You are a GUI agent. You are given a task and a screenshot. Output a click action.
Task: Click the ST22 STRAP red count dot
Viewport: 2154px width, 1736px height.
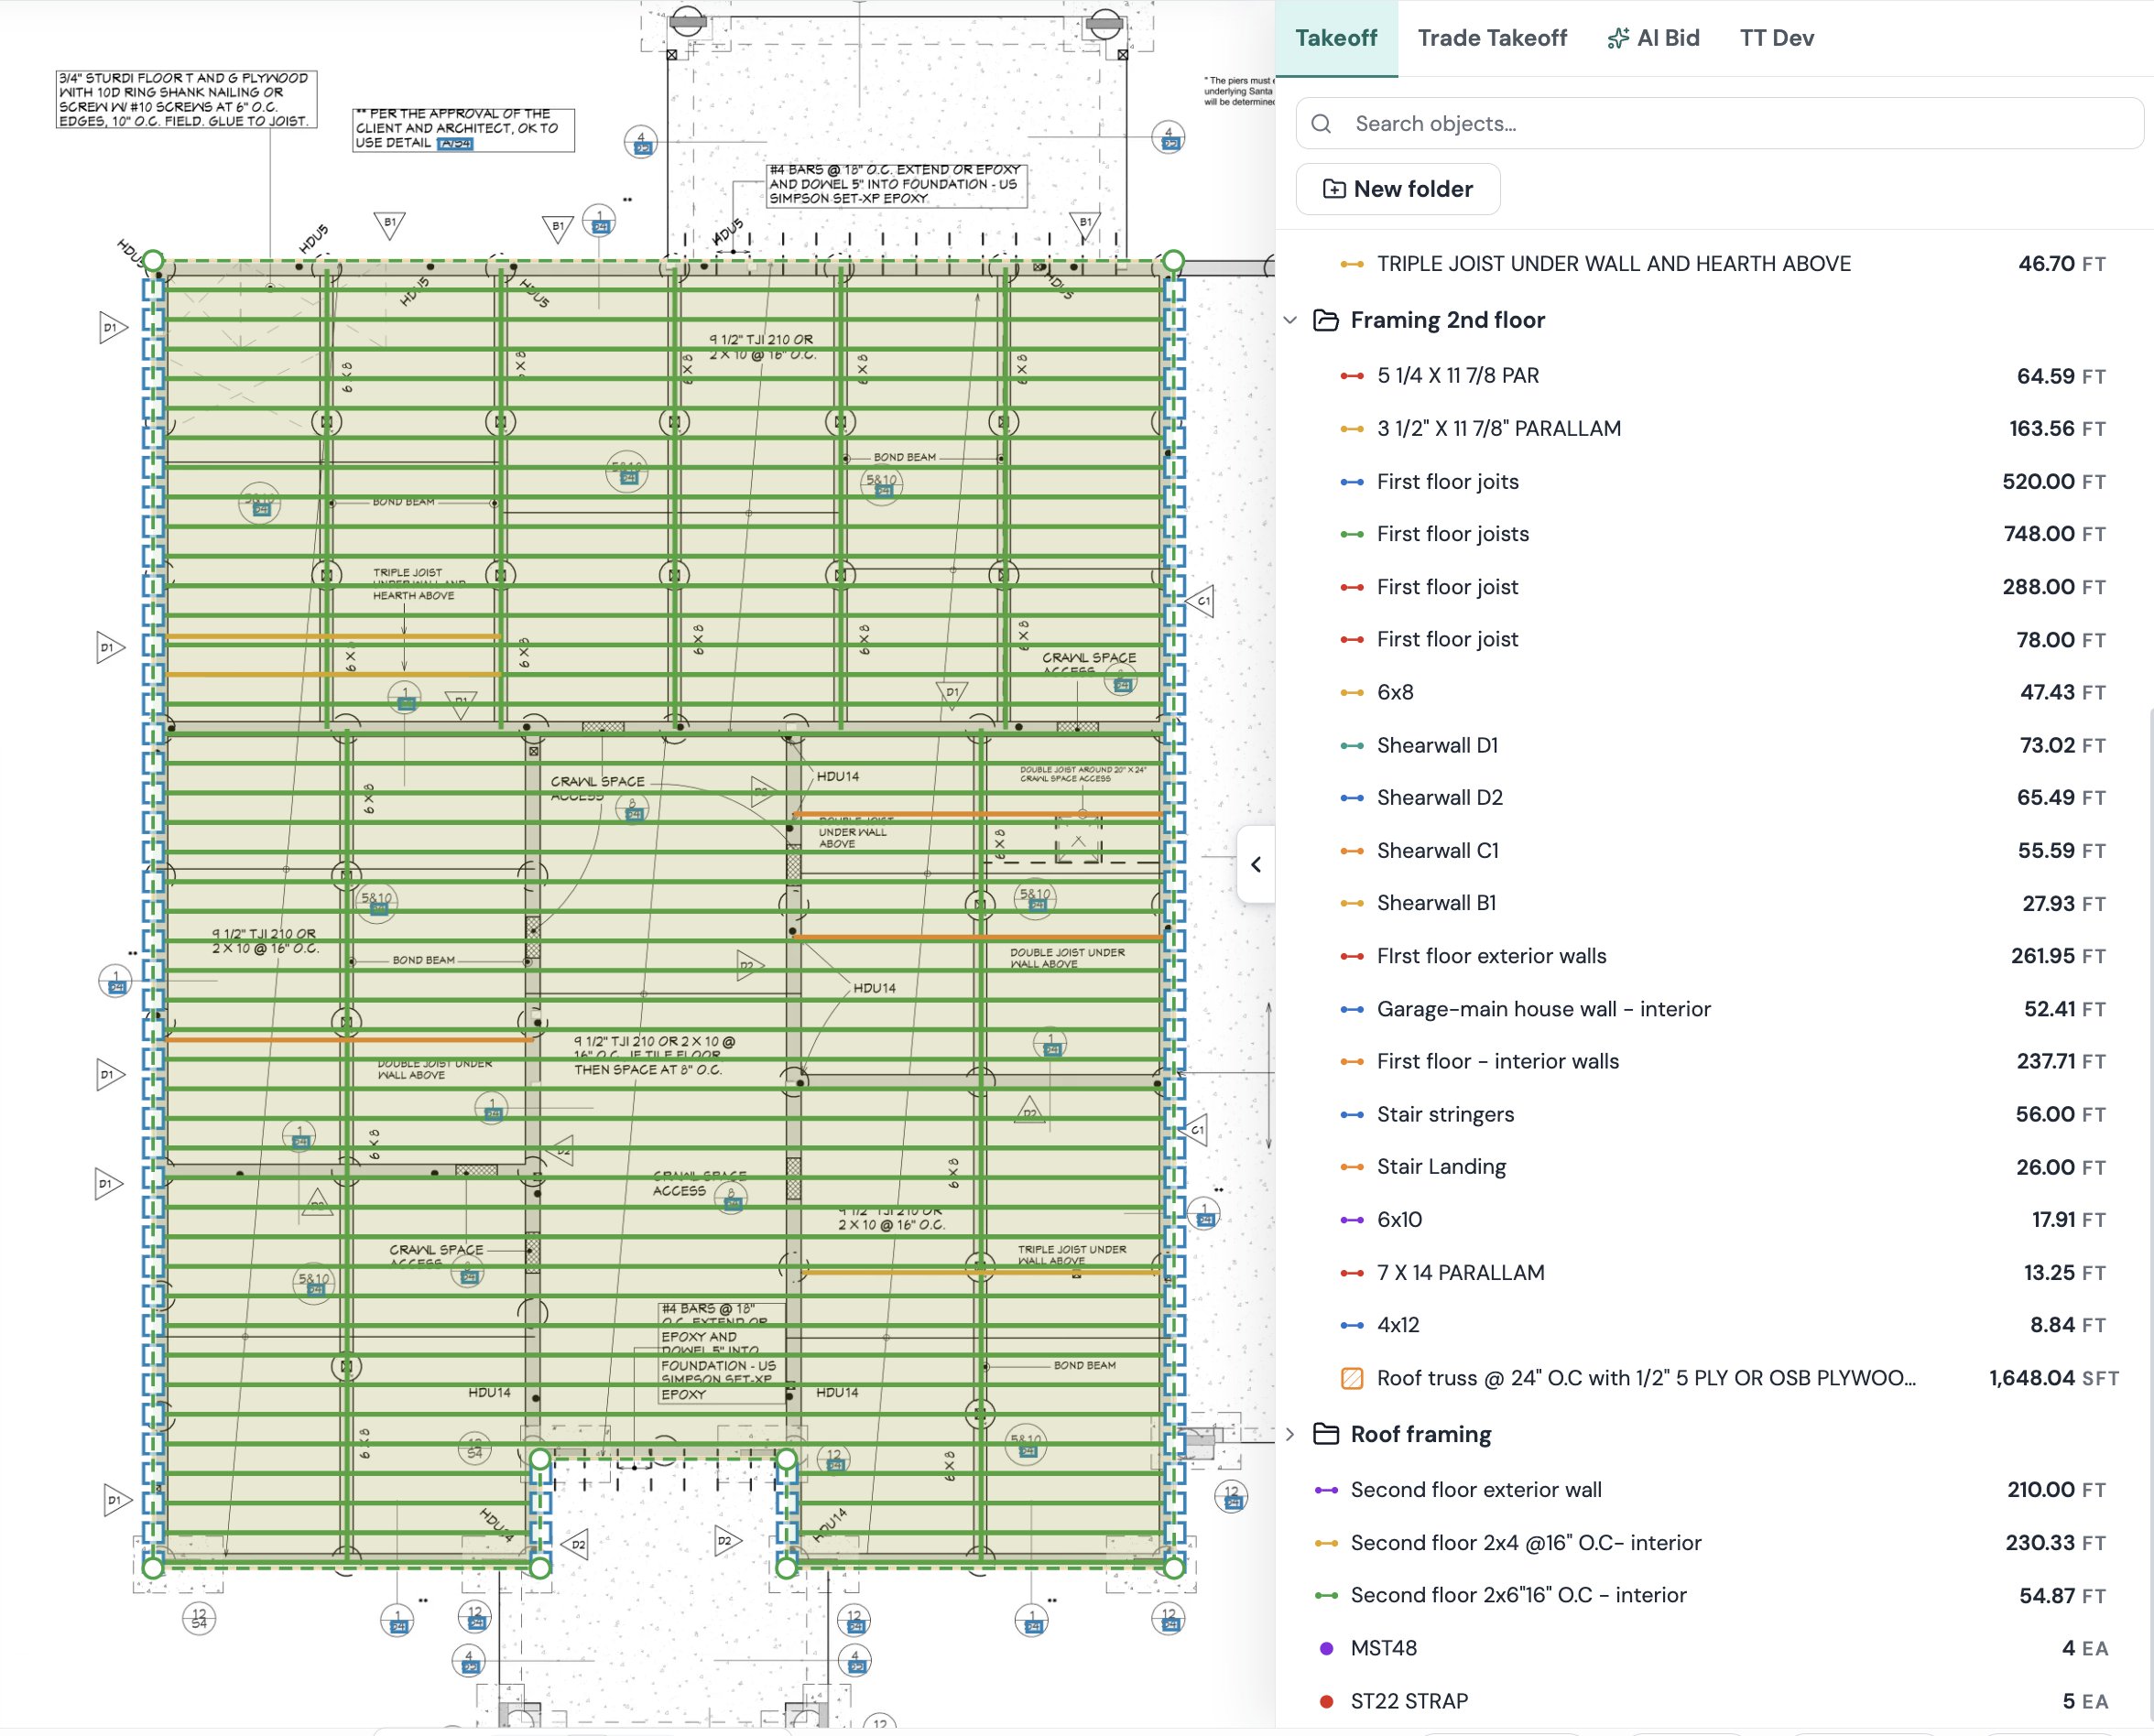[1326, 1701]
